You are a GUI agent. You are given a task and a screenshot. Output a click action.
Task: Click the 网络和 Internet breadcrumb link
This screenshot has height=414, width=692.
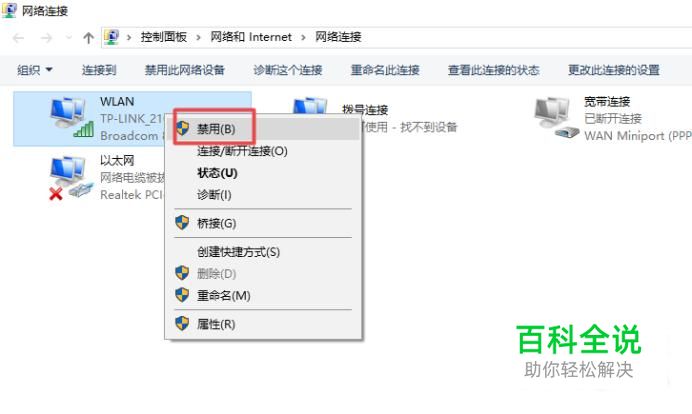tap(251, 37)
